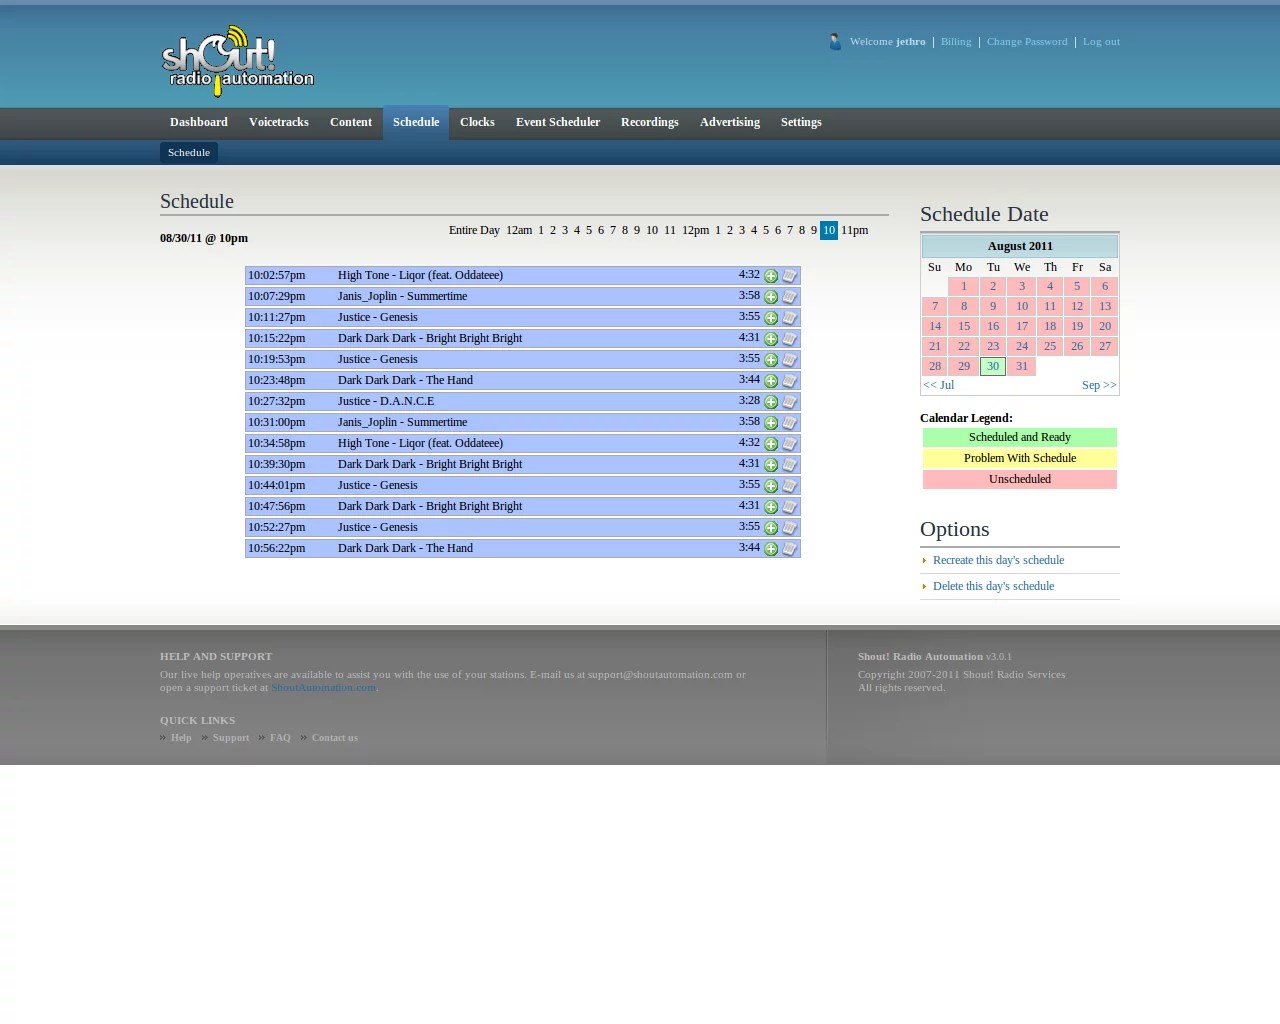Click Recreate this day's schedule link

click(998, 560)
